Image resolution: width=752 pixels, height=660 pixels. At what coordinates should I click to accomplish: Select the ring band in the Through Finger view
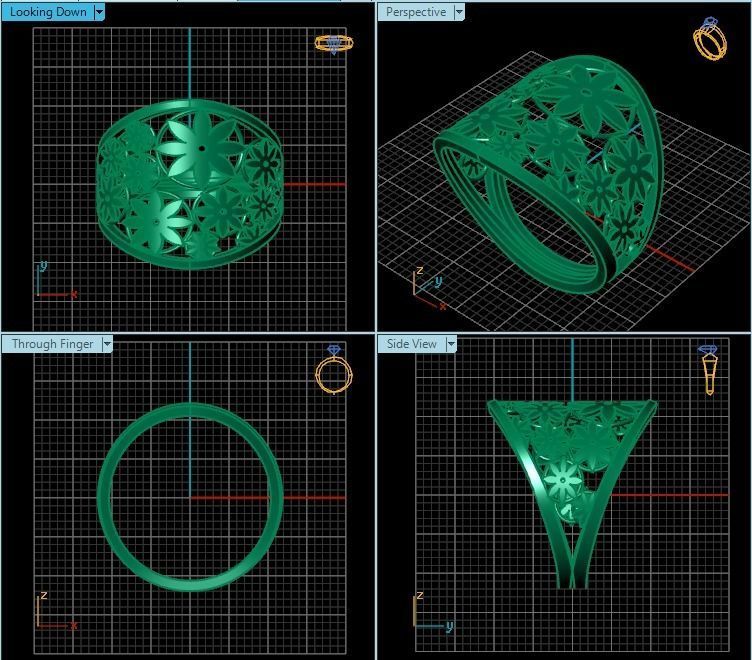click(190, 496)
